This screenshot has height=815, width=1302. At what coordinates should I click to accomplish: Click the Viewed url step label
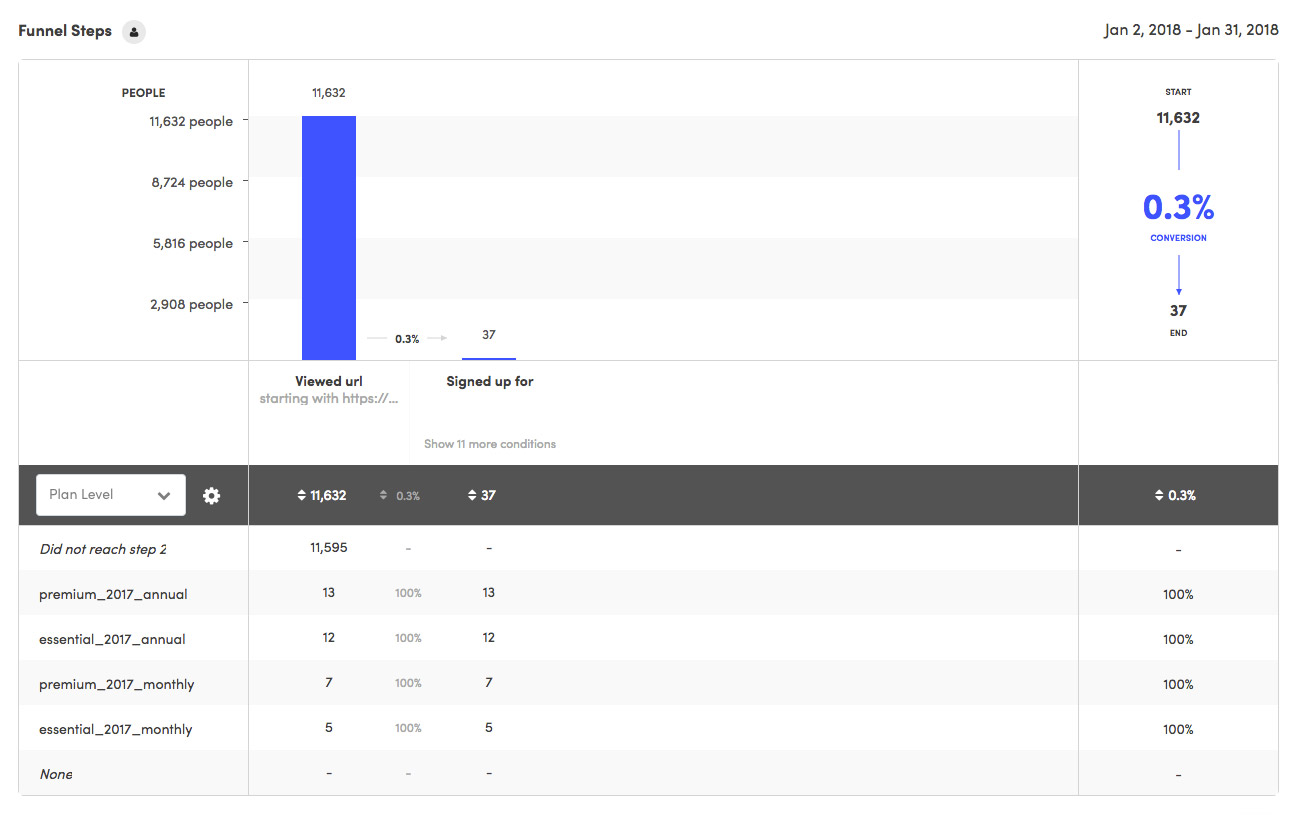coord(329,381)
